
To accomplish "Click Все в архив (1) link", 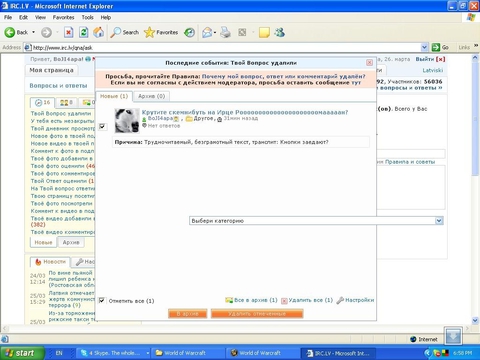I will pos(251,300).
